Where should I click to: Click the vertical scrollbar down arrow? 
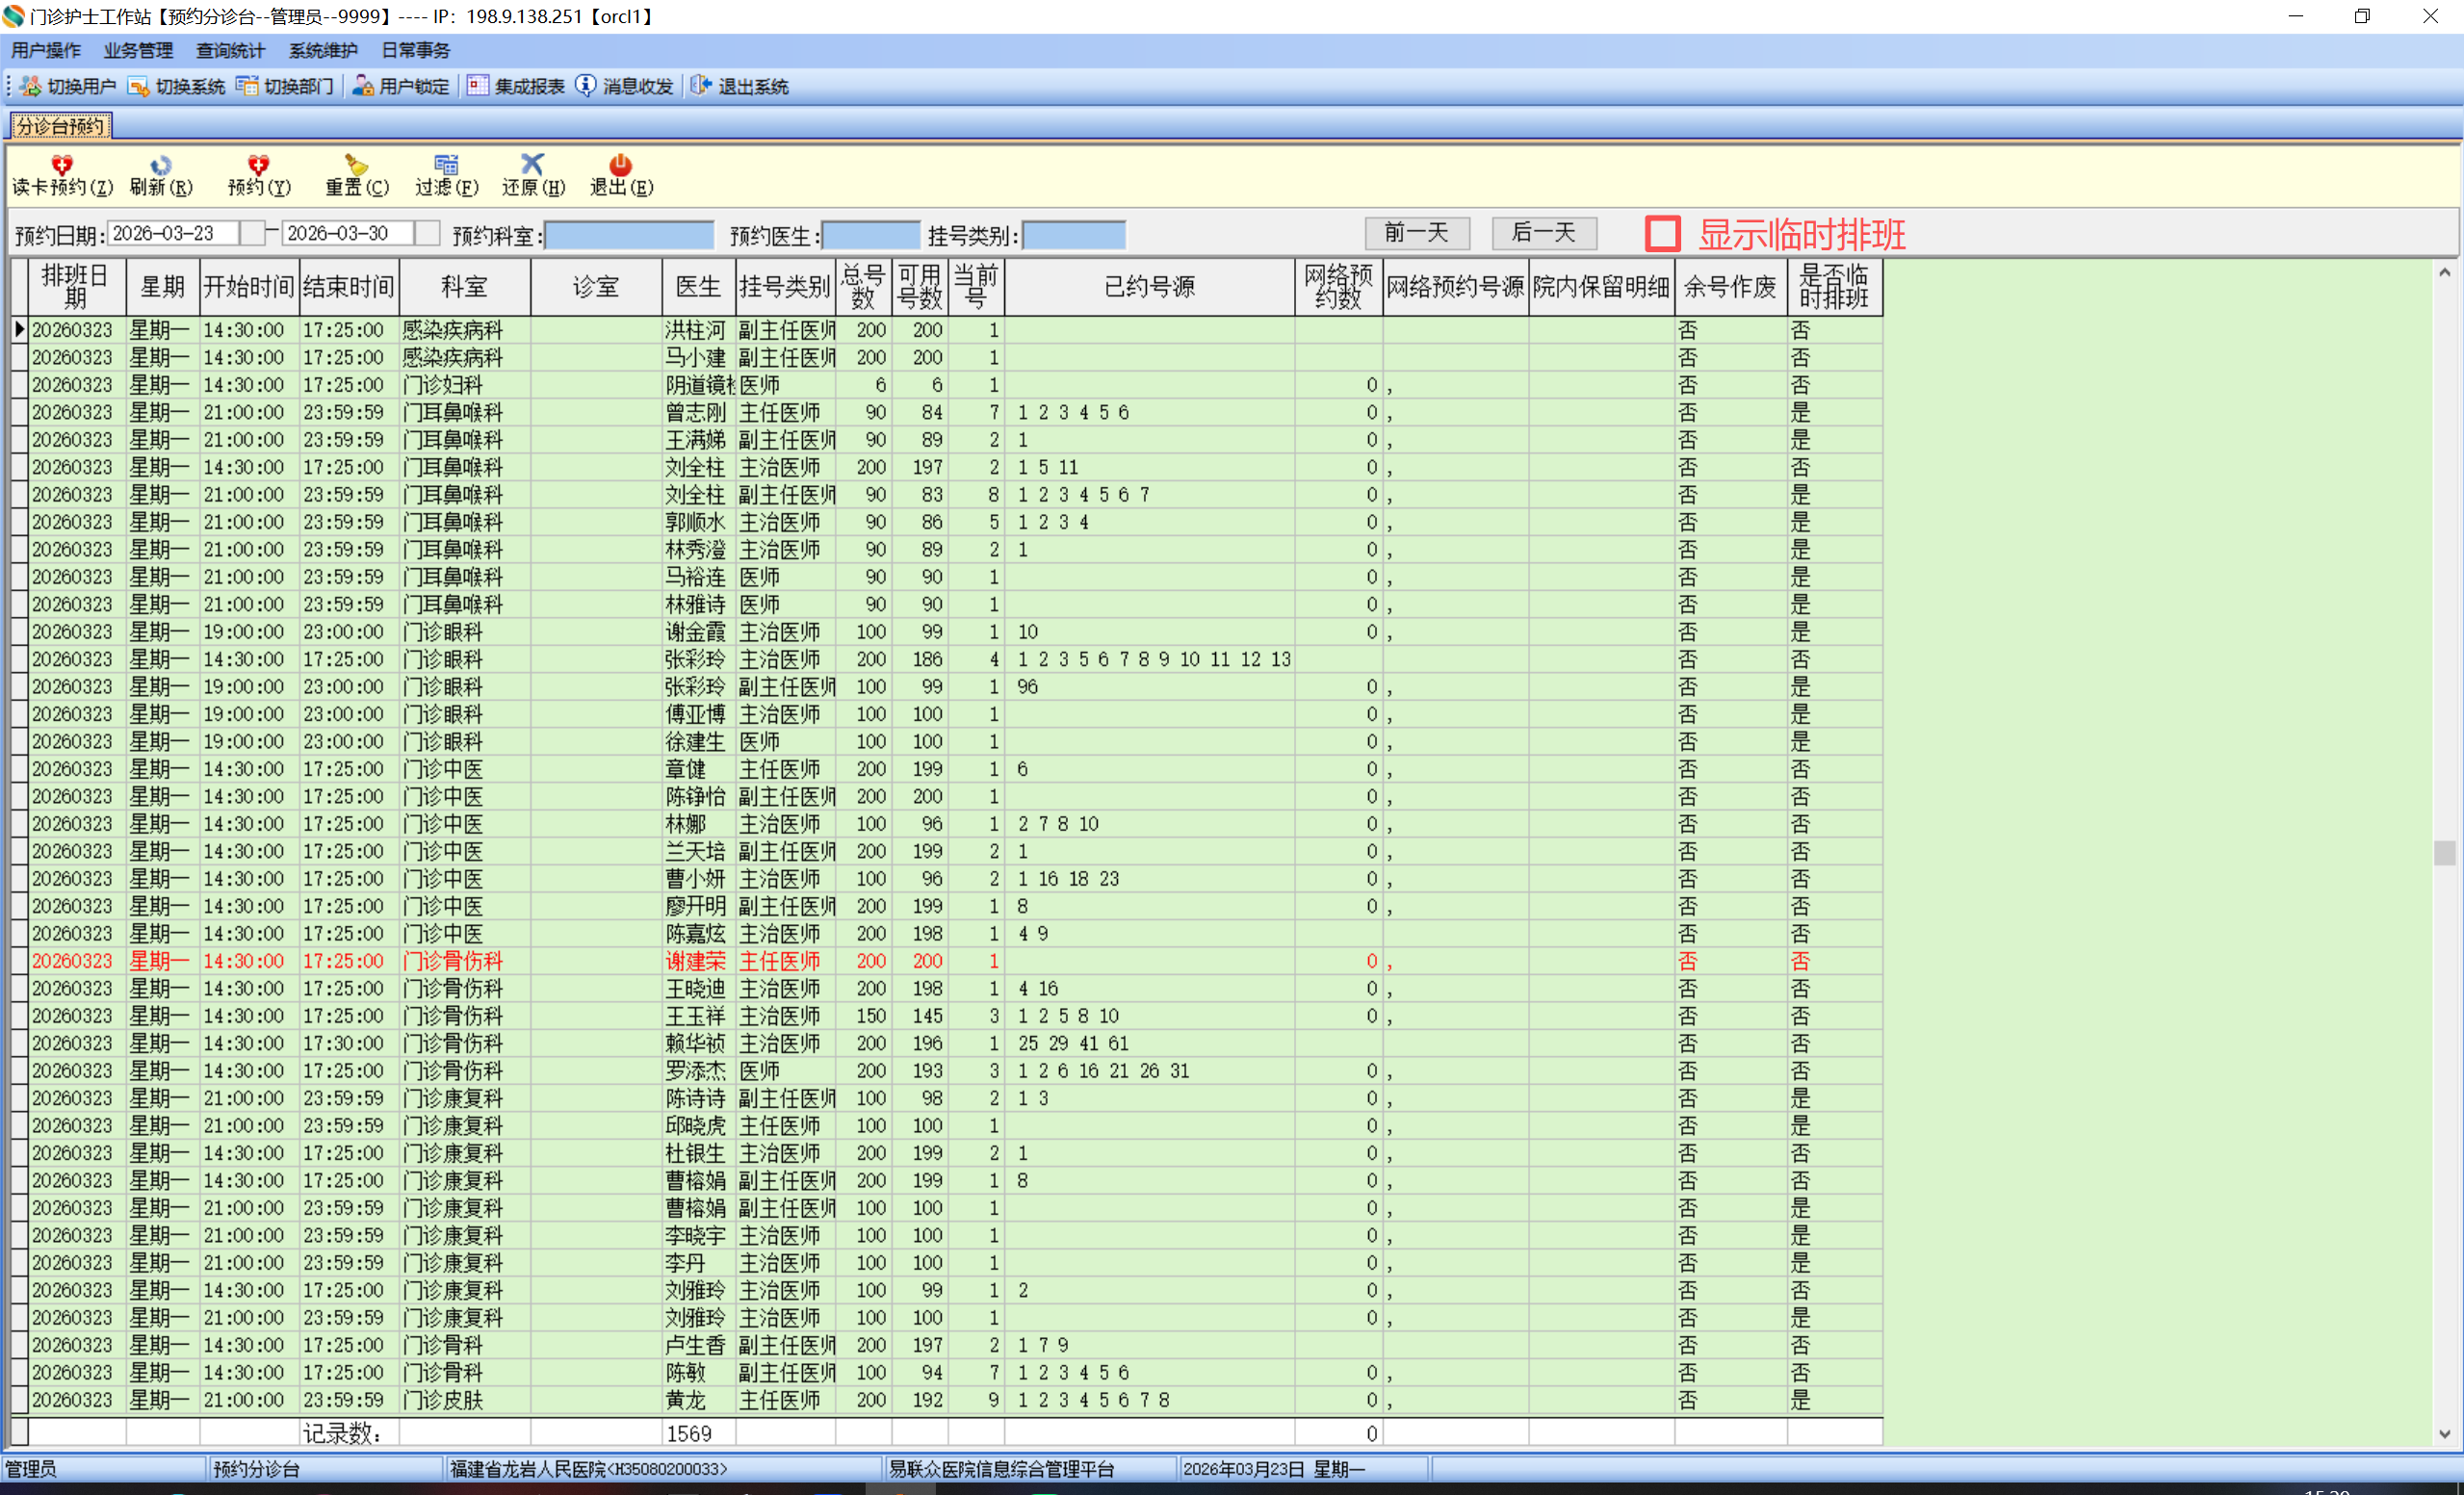click(x=2444, y=1433)
